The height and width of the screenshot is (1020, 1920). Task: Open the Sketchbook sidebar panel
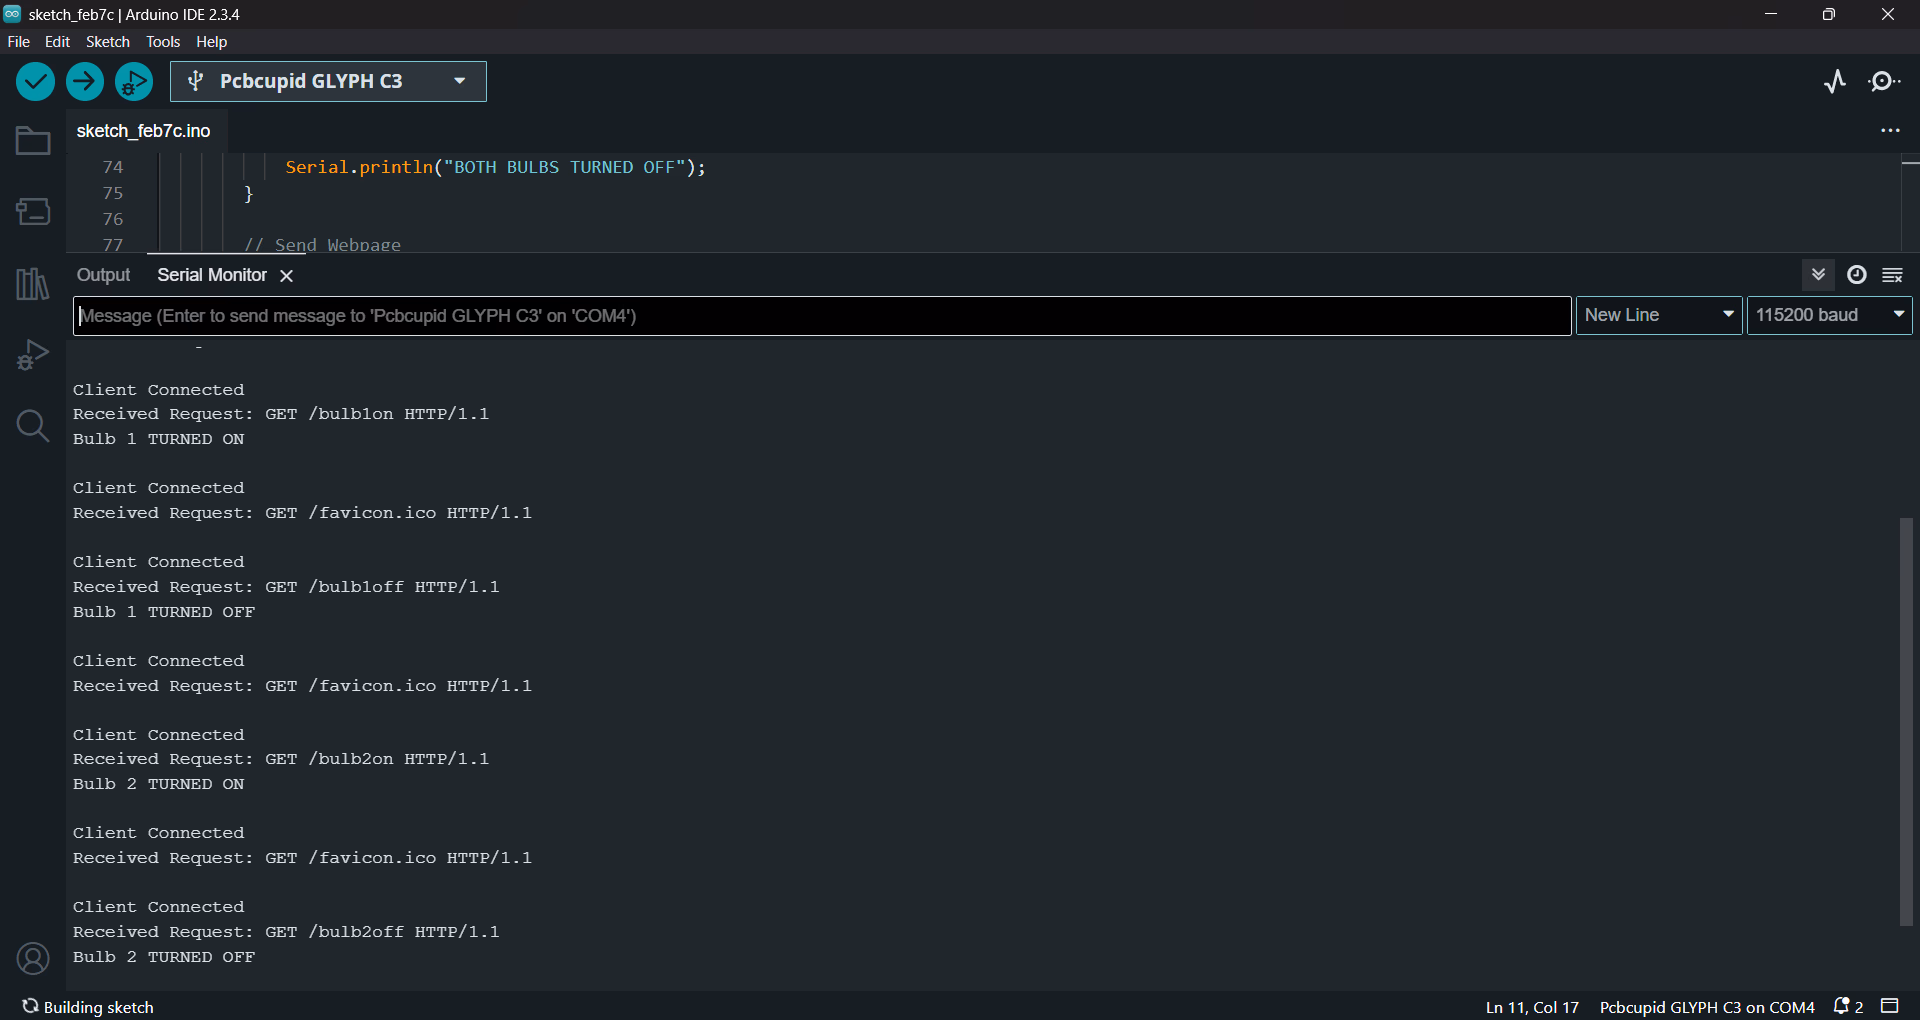32,140
